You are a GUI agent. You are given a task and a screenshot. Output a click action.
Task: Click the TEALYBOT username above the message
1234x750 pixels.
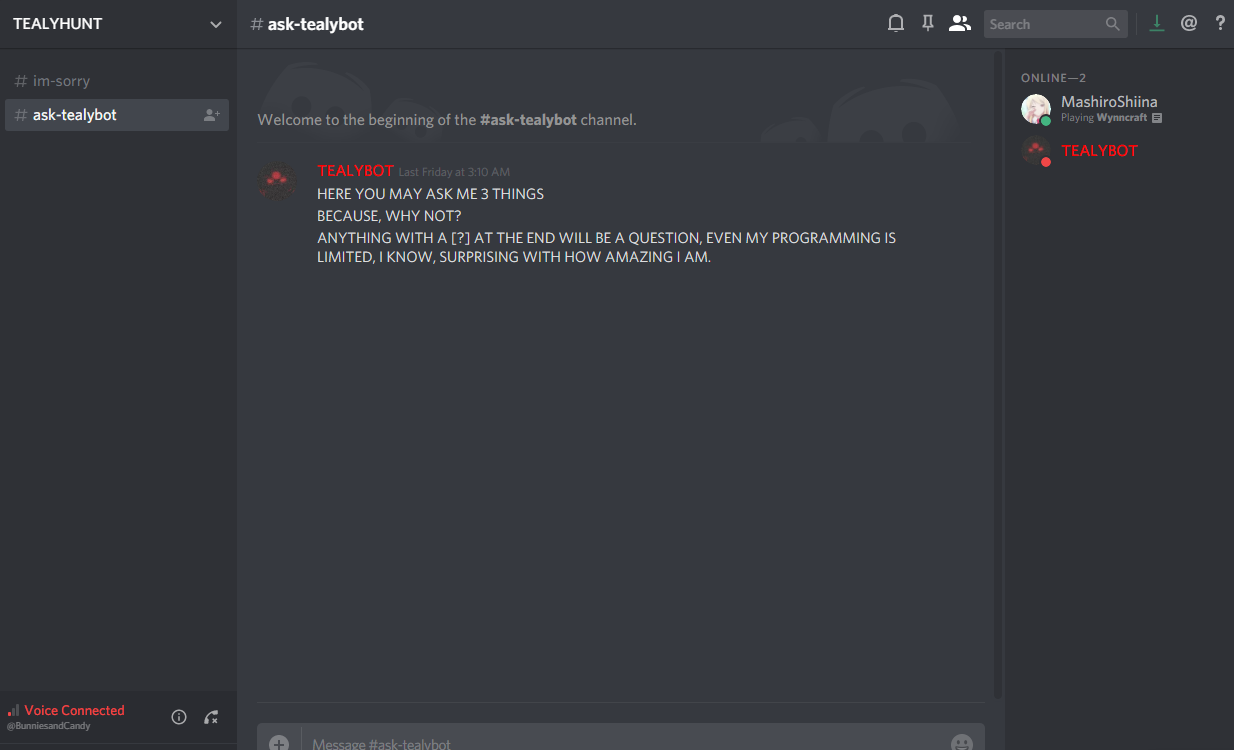point(355,171)
